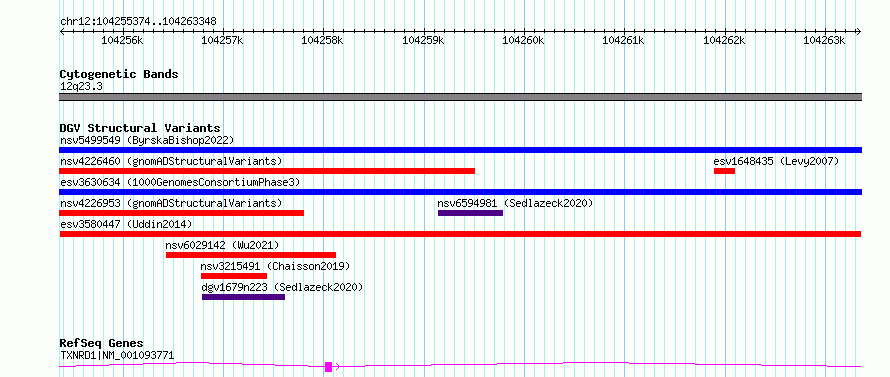Screen dimensions: 890x377
Task: Click the 104257k ruler tick label
Action: click(x=222, y=40)
